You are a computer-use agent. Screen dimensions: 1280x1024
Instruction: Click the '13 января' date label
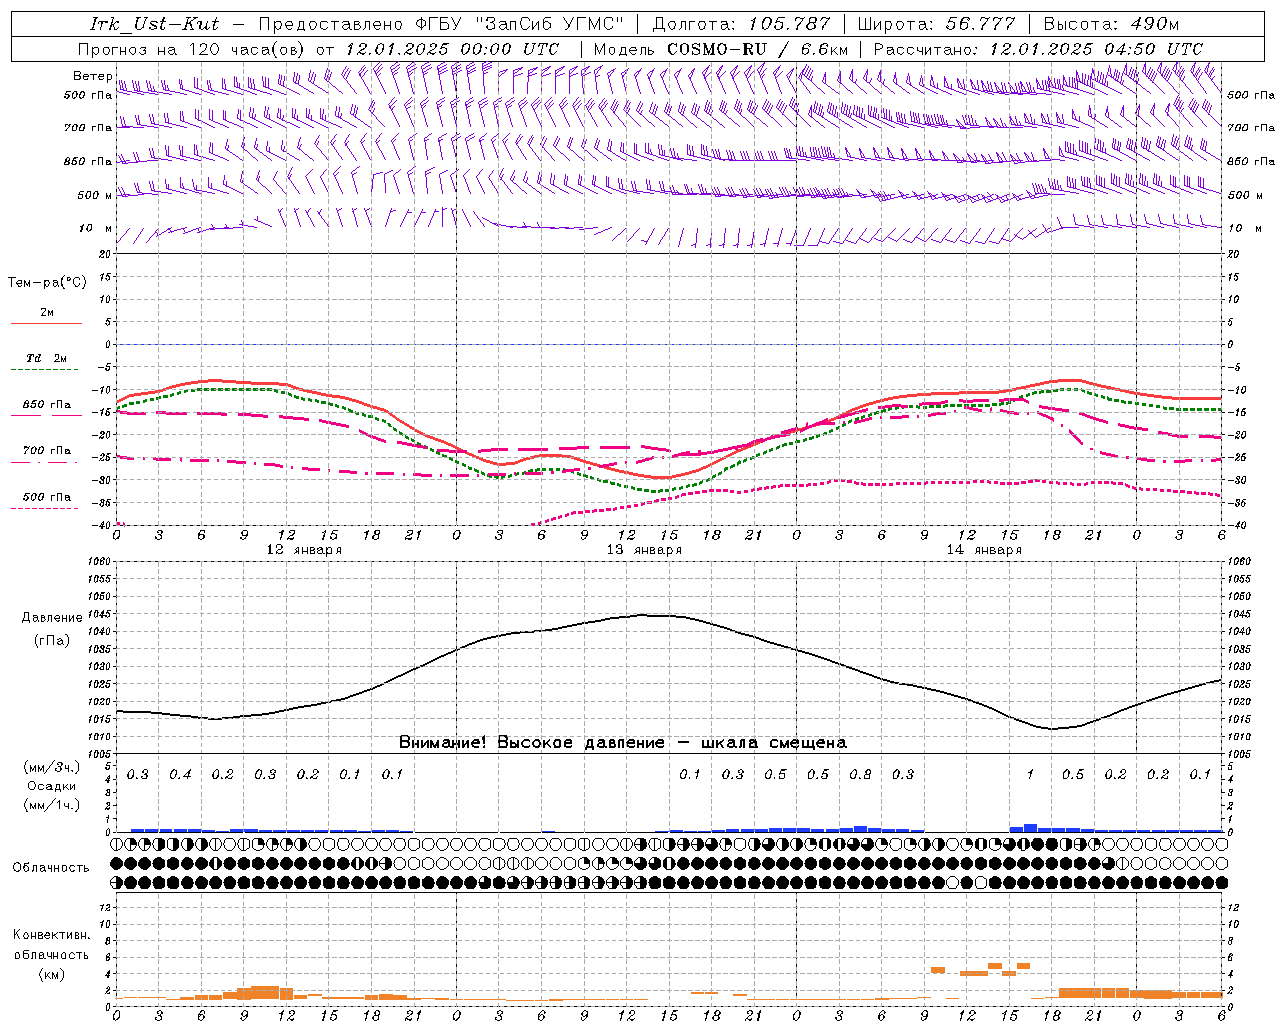(644, 550)
